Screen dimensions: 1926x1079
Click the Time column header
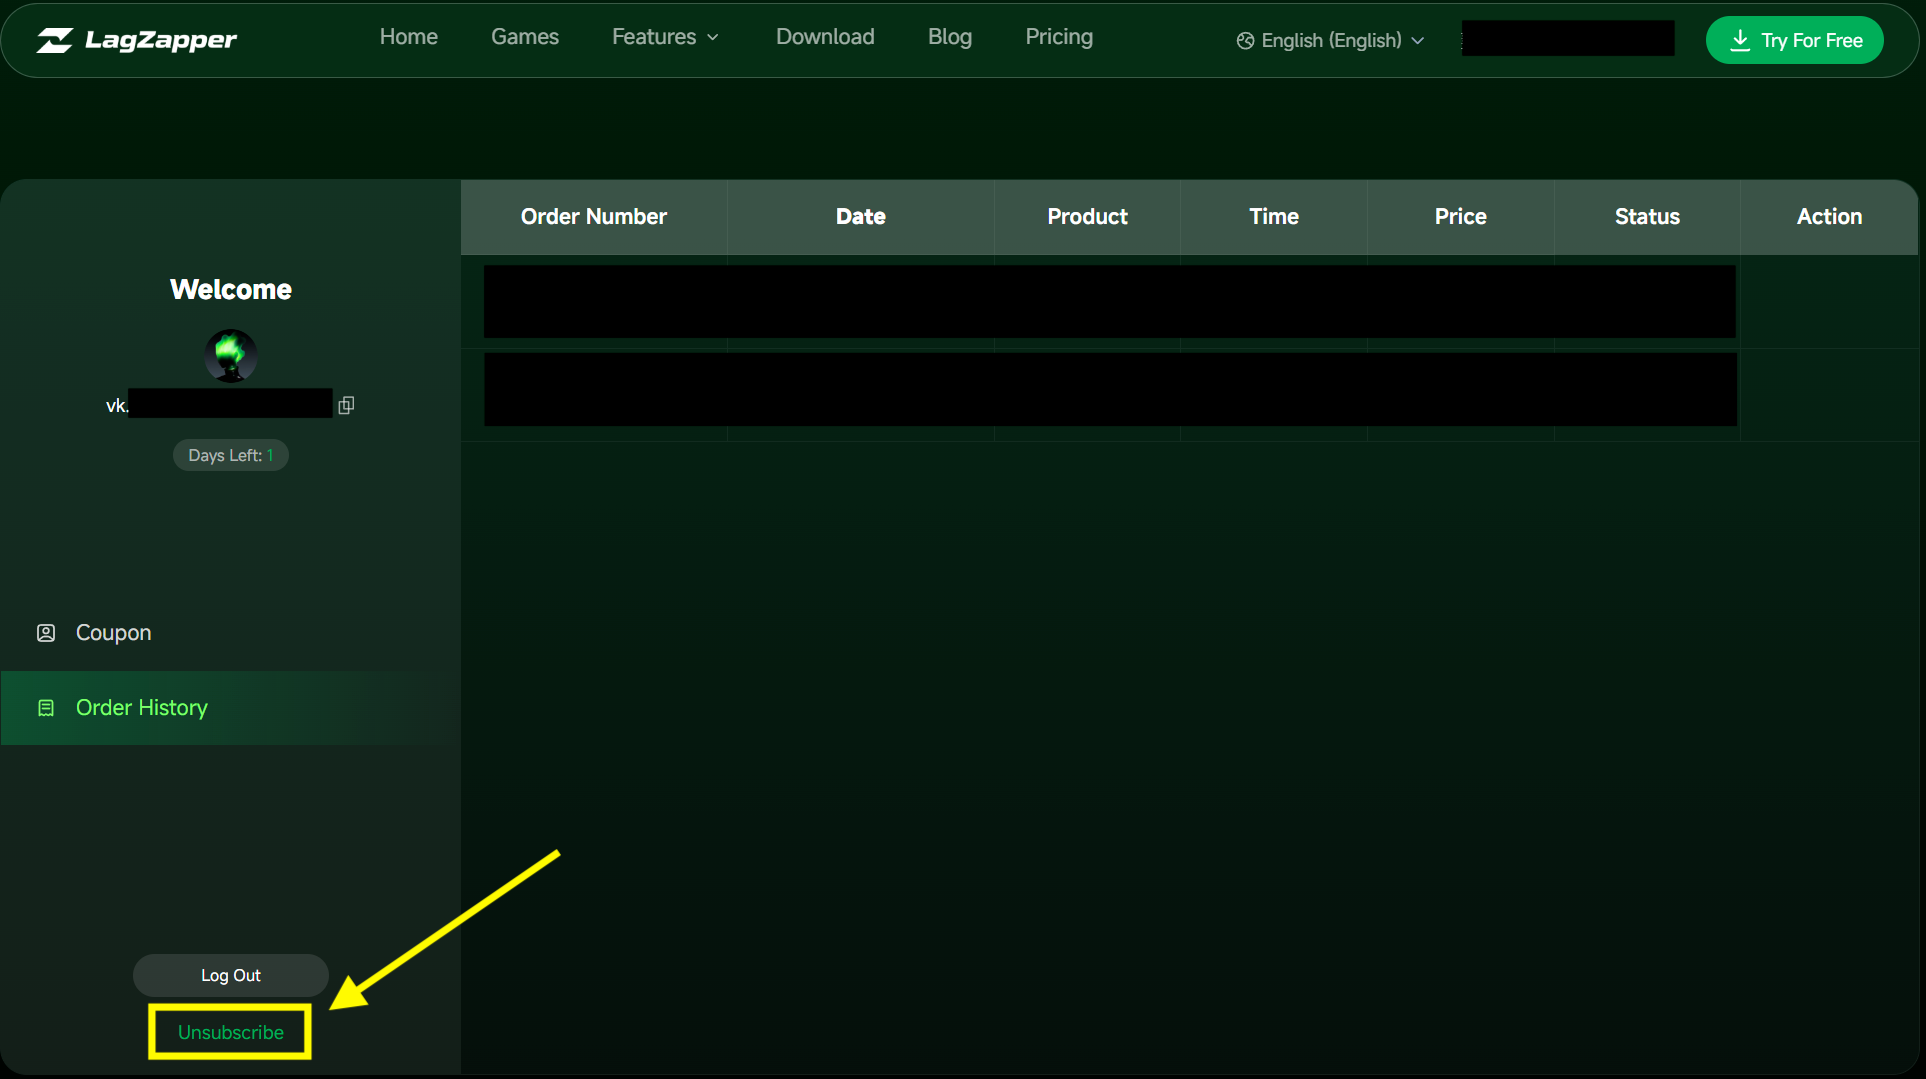(1274, 217)
